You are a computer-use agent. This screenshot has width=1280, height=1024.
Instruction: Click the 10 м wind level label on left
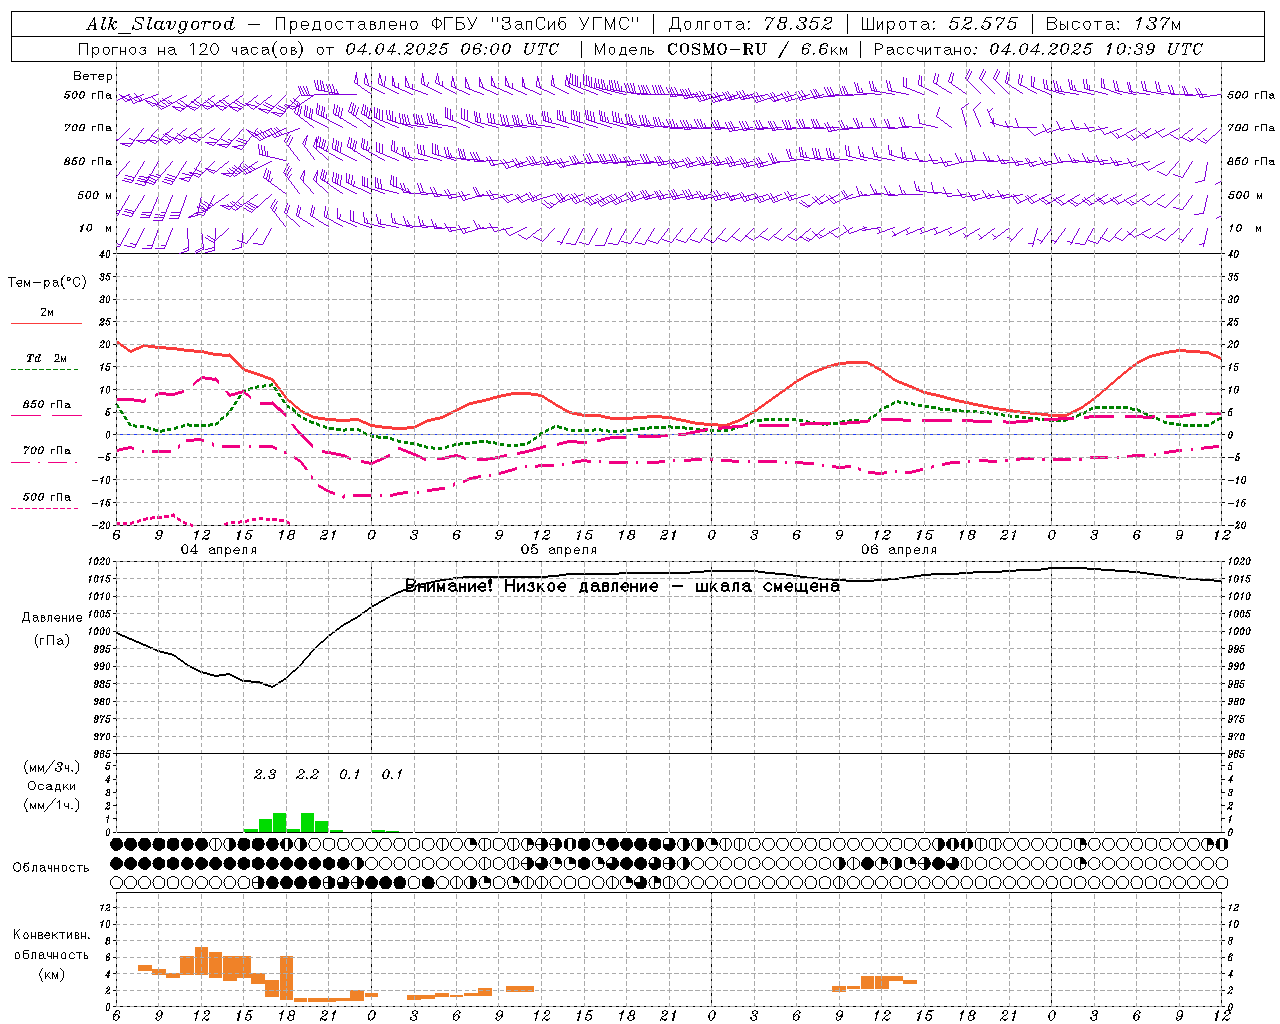pyautogui.click(x=96, y=228)
